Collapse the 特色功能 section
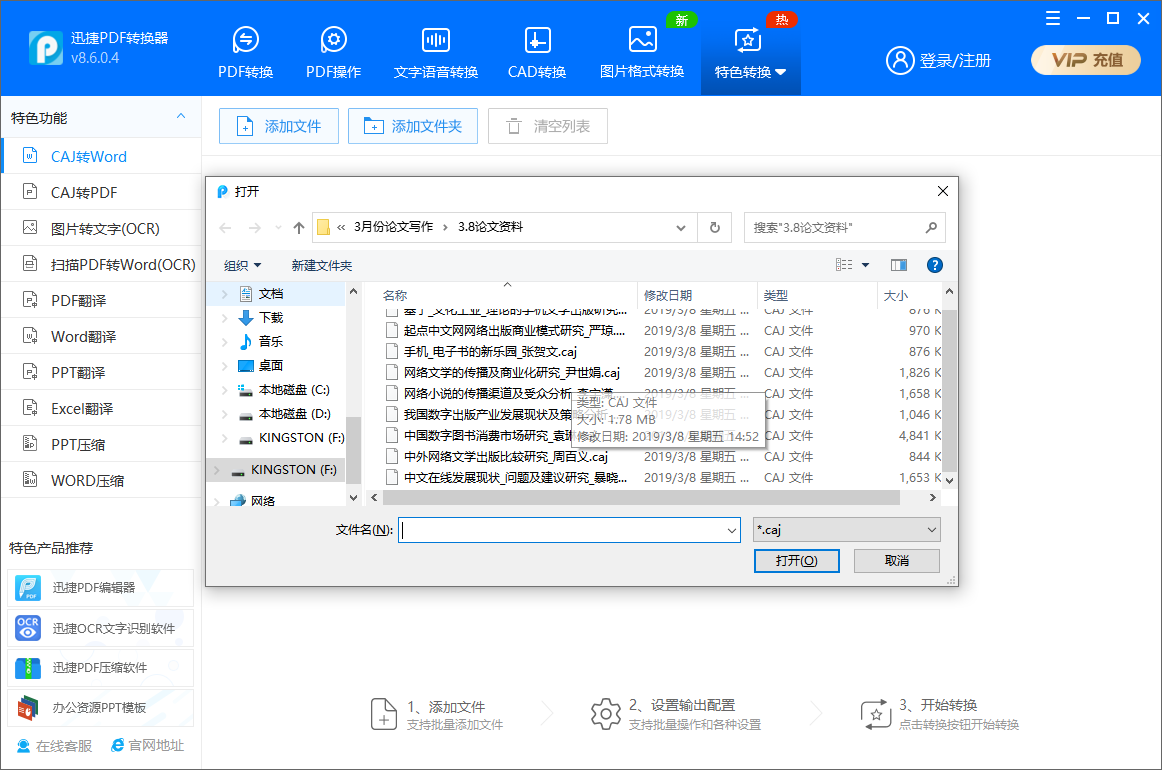The width and height of the screenshot is (1162, 770). (x=181, y=117)
